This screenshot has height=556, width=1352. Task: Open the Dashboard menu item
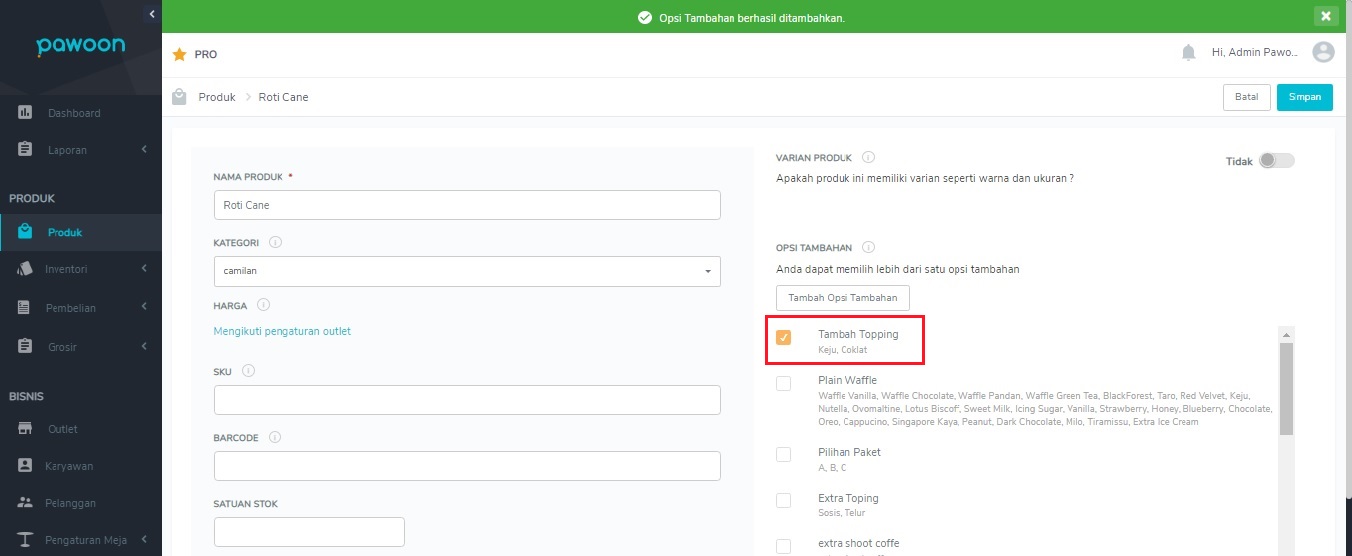74,113
